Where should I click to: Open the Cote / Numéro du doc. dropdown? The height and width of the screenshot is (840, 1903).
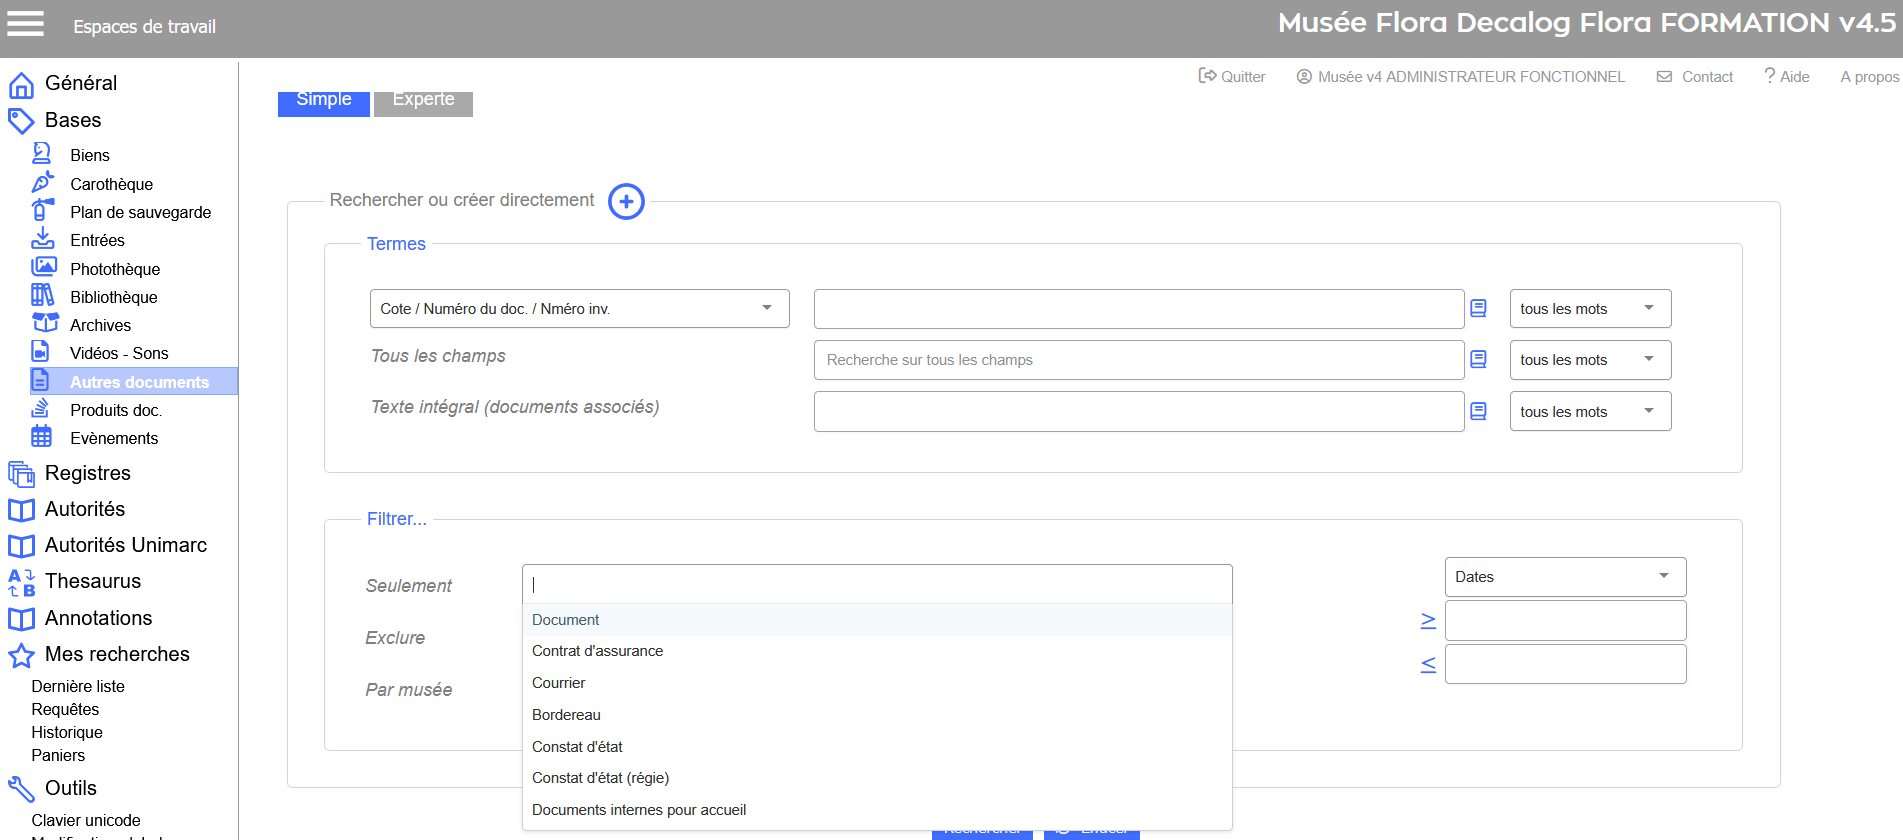580,309
